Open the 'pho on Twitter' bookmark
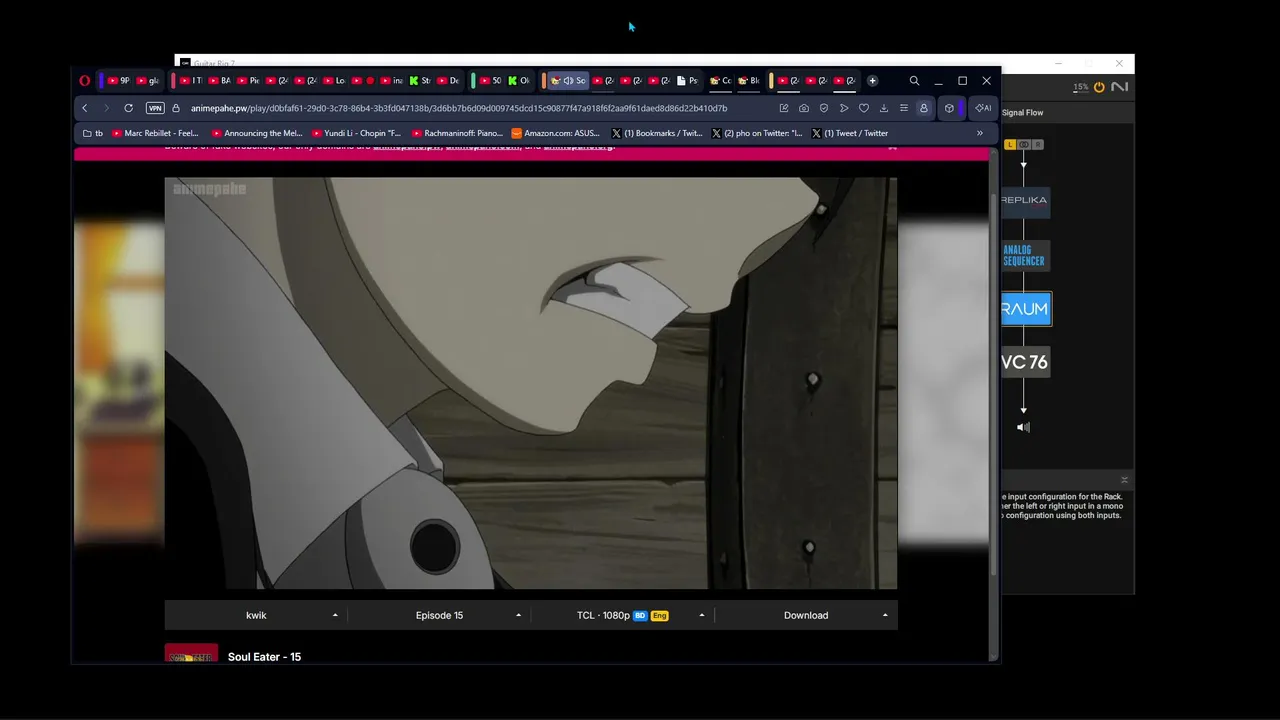Image resolution: width=1280 pixels, height=720 pixels. [757, 133]
